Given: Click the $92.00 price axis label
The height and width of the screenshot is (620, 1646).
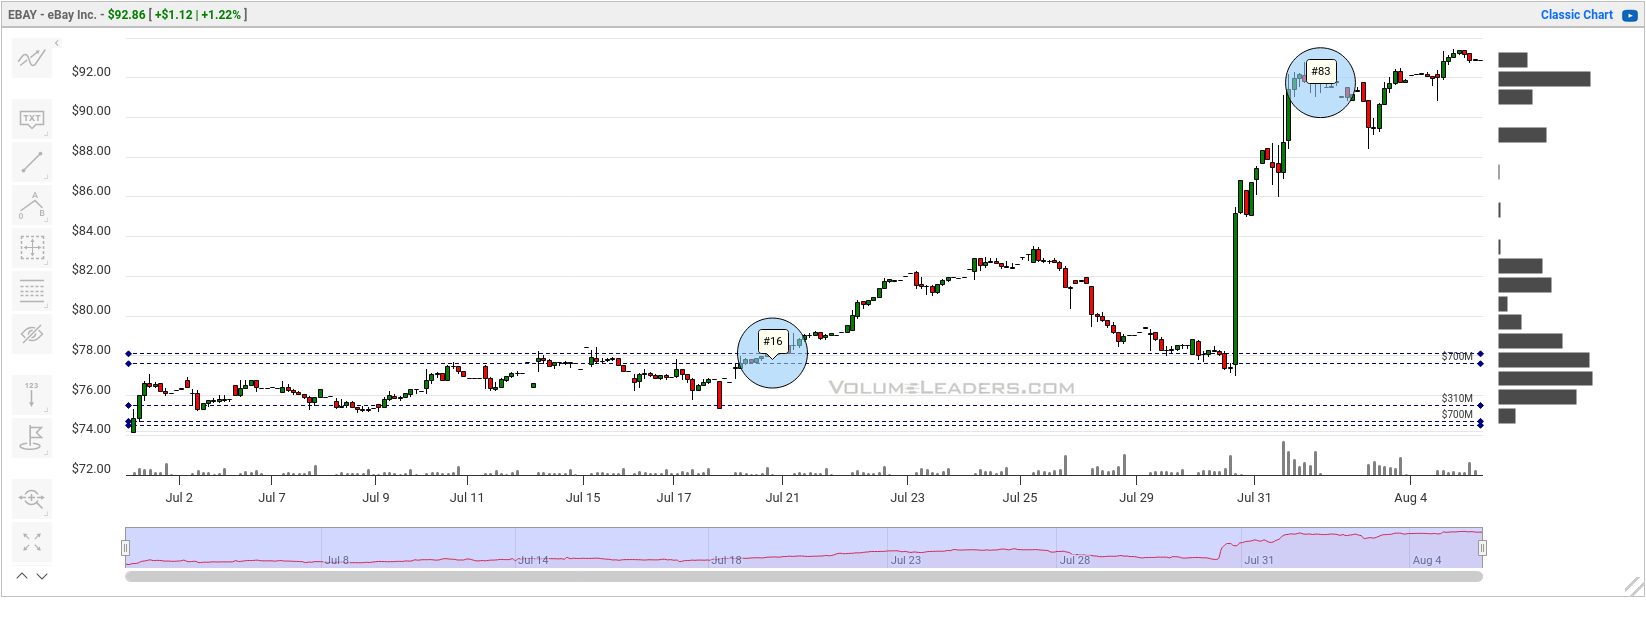Looking at the screenshot, I should 91,72.
